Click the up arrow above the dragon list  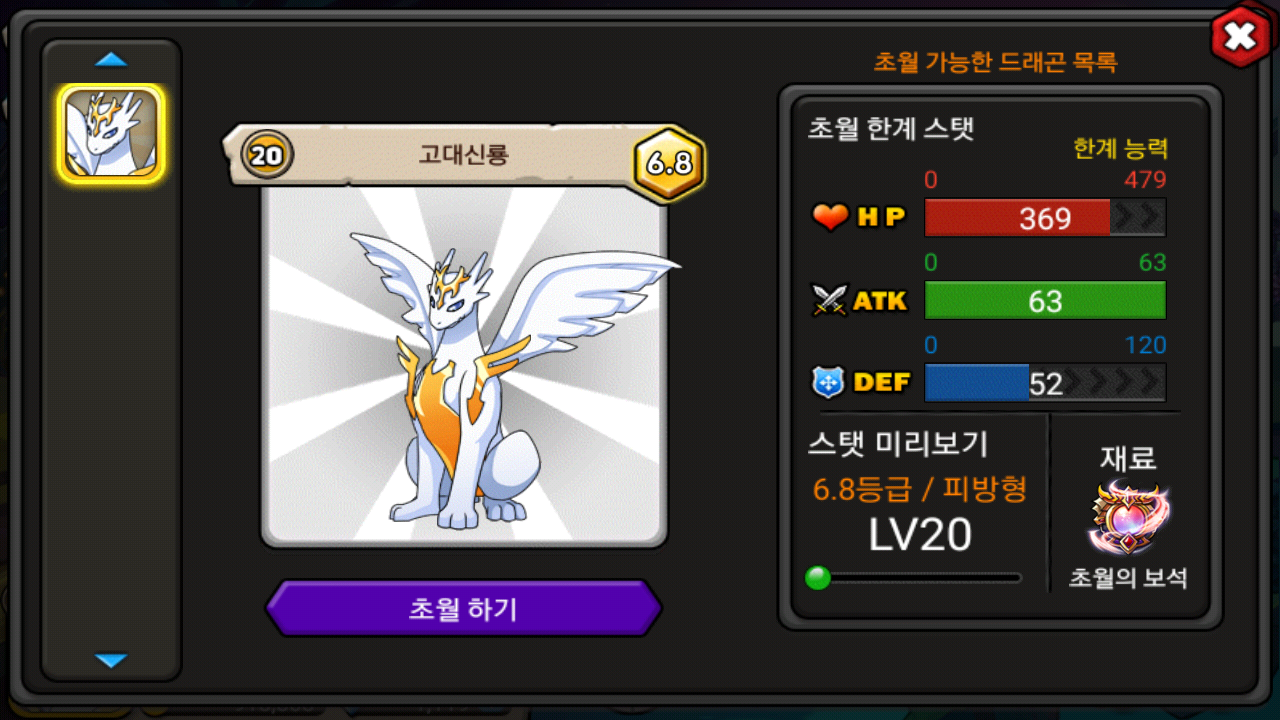coord(111,60)
